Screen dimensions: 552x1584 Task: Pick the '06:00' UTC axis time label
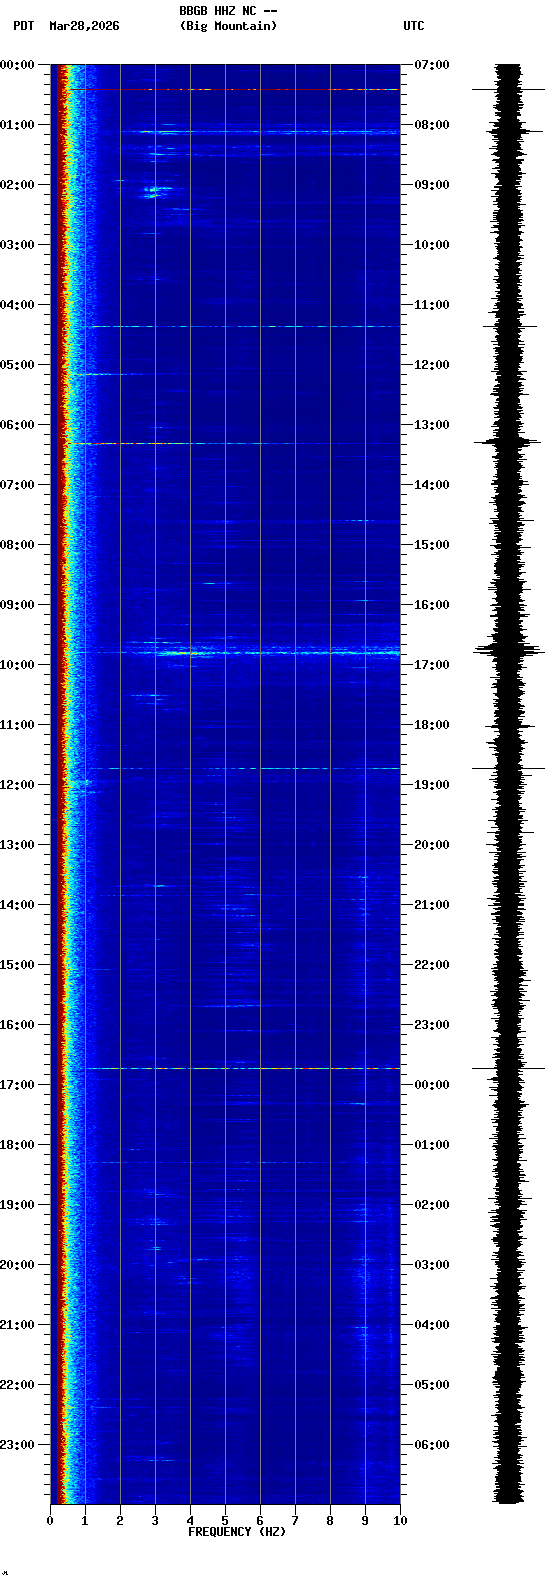[x=431, y=1445]
